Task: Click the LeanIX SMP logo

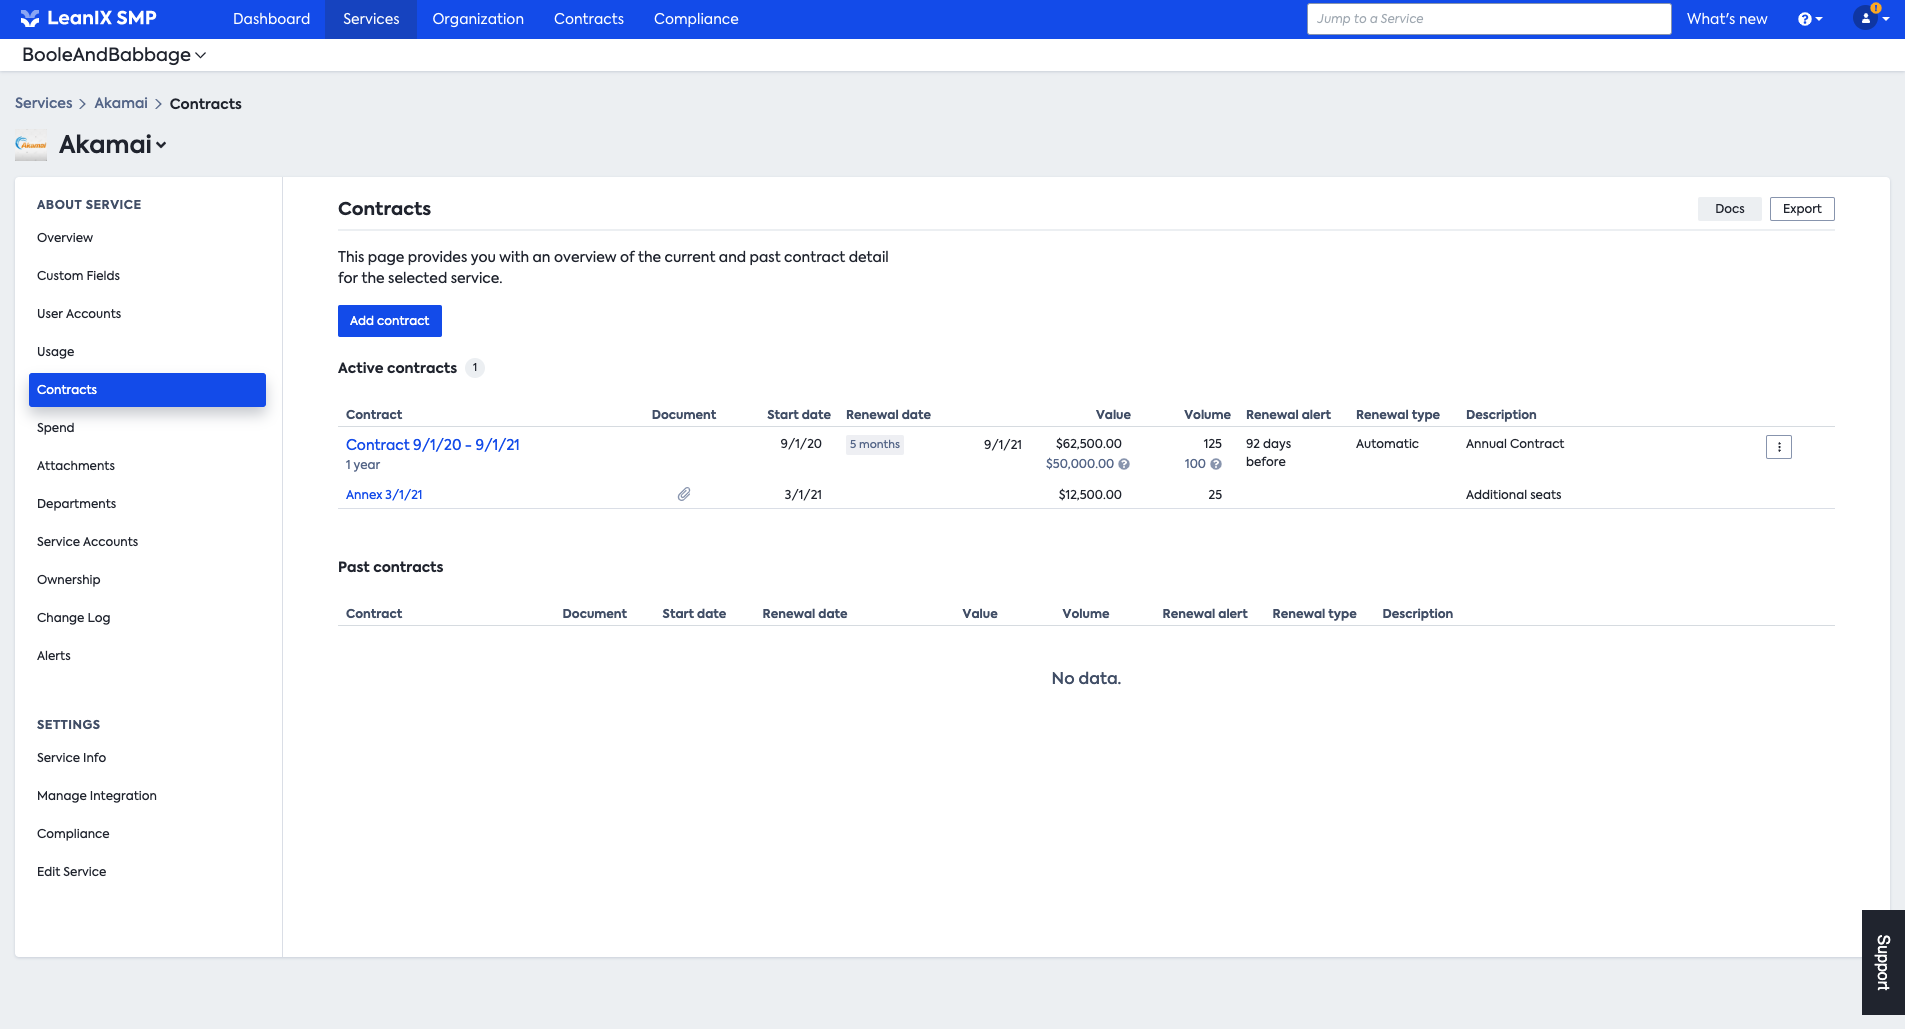Action: point(88,18)
